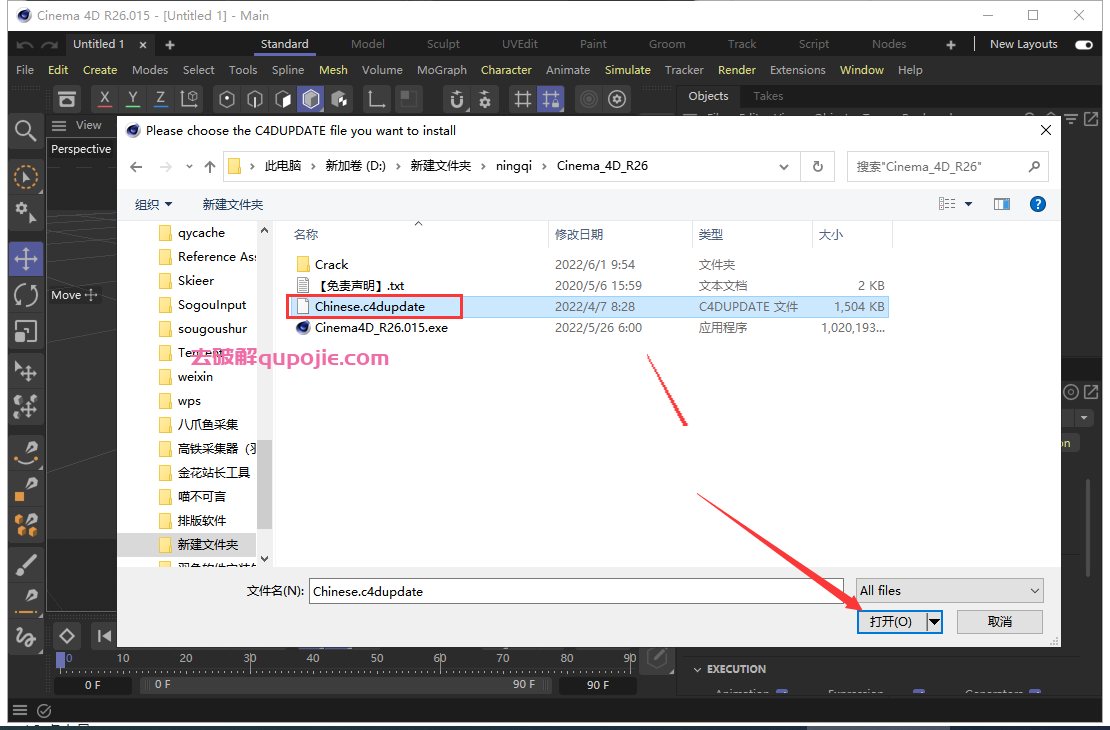This screenshot has width=1110, height=730.
Task: Expand recent locations dropdown arrow
Action: [189, 167]
